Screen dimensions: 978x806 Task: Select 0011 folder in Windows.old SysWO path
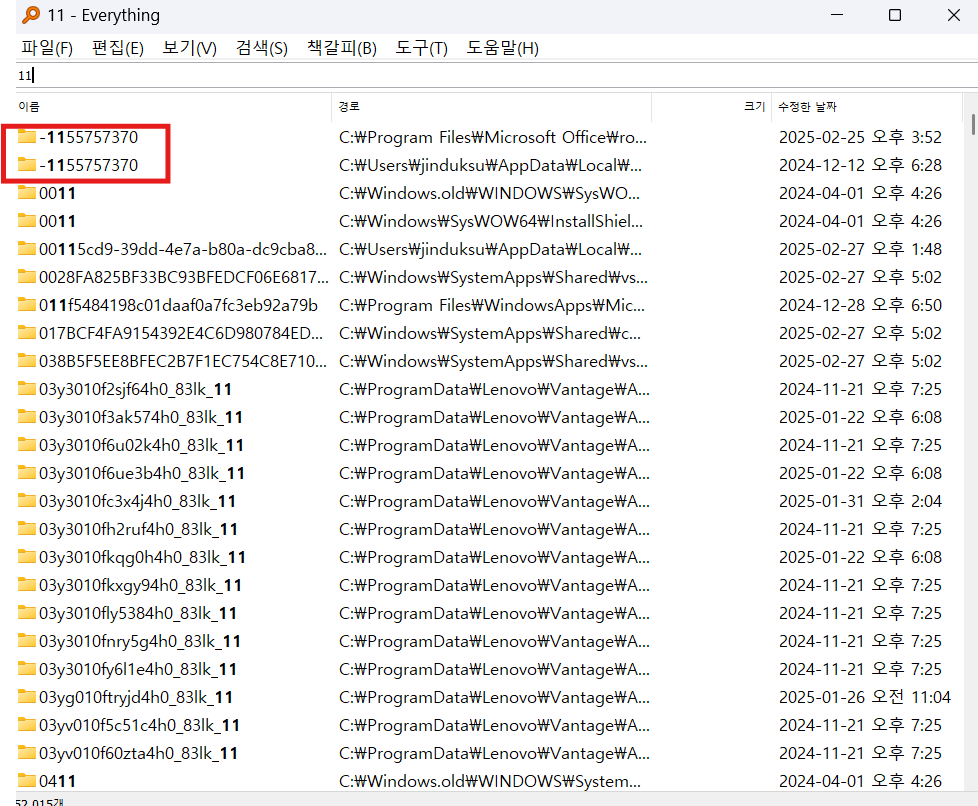pos(57,193)
